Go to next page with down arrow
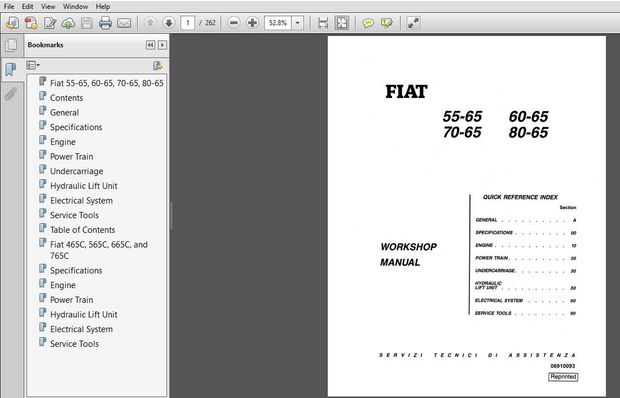Viewport: 620px width, 398px height. click(x=169, y=23)
